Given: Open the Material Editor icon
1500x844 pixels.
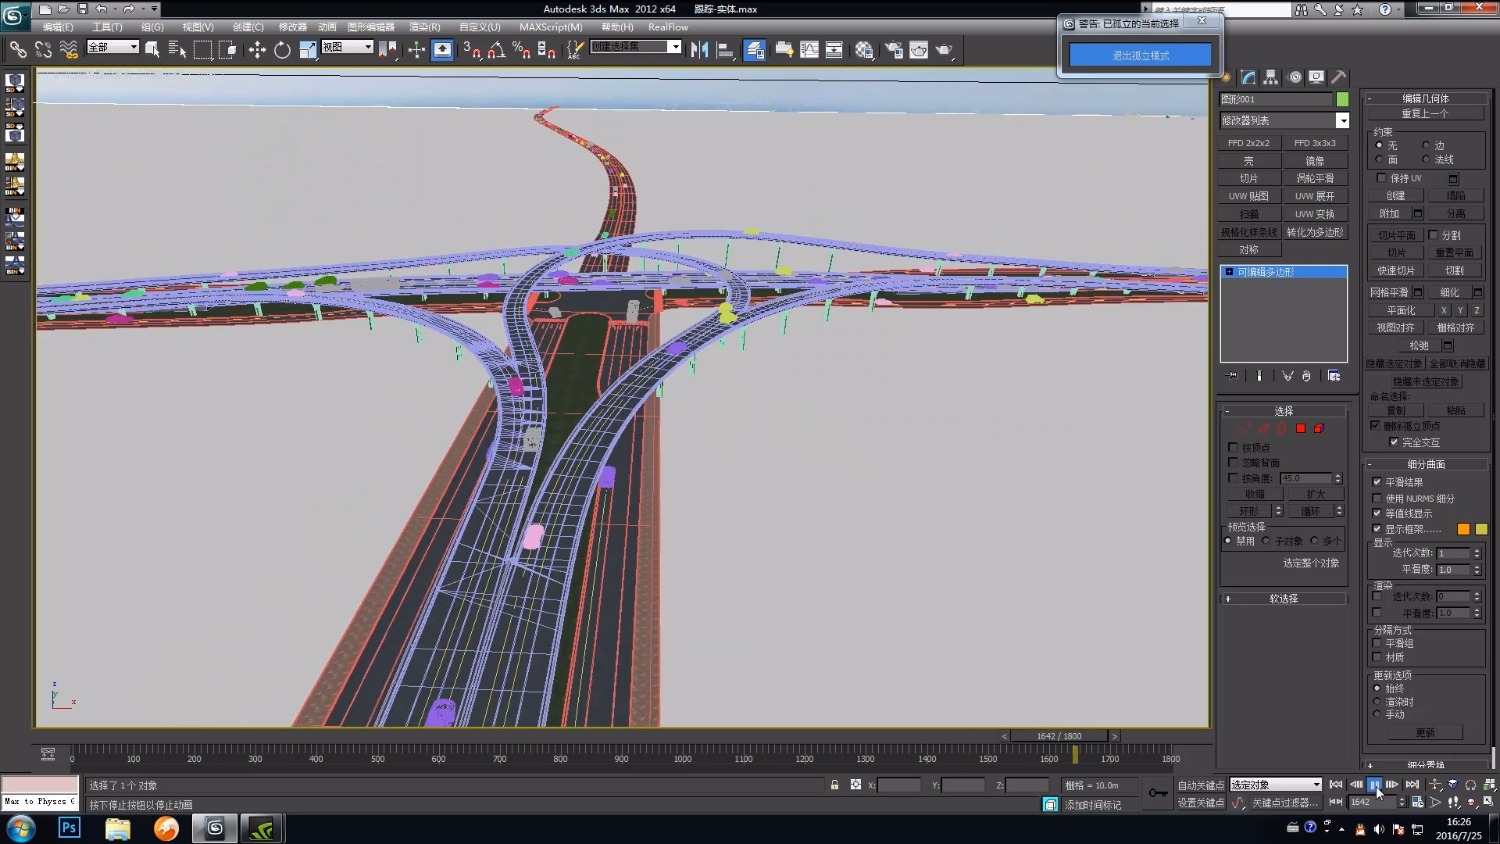Looking at the screenshot, I should [x=864, y=49].
